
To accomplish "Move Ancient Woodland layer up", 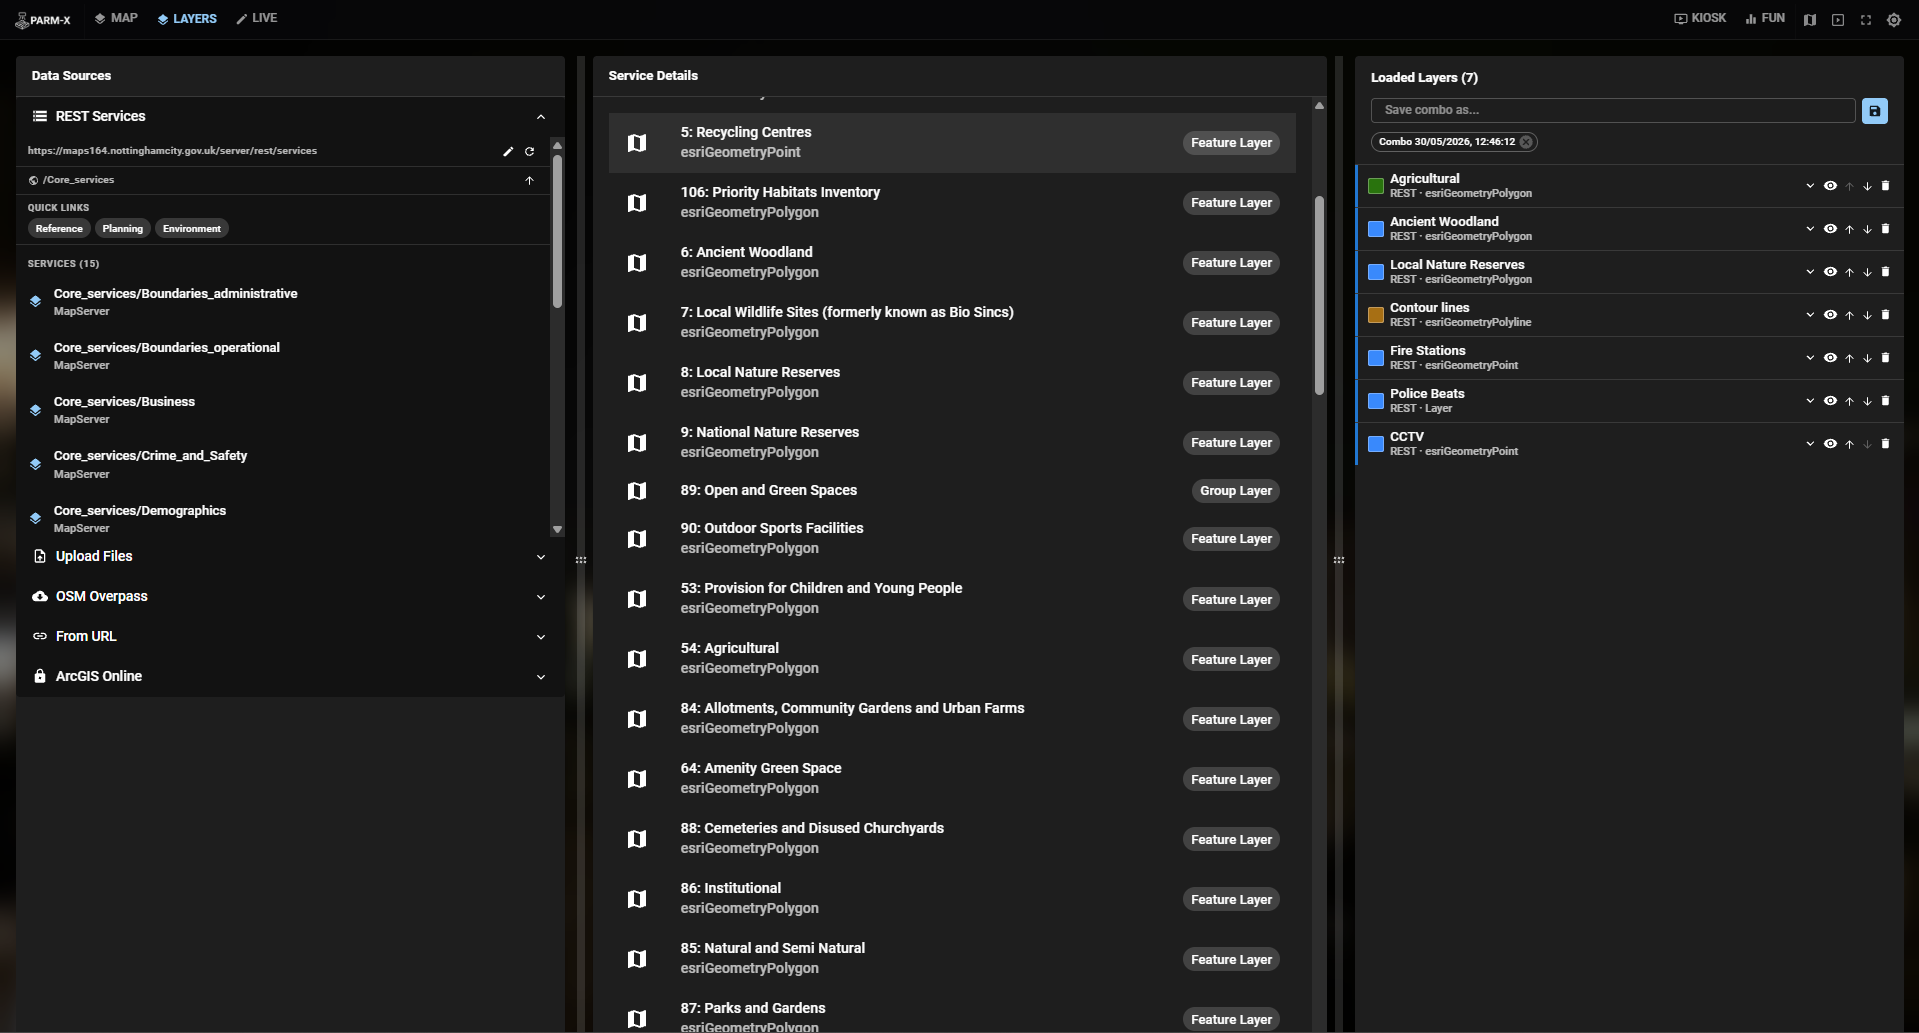I will pyautogui.click(x=1850, y=229).
